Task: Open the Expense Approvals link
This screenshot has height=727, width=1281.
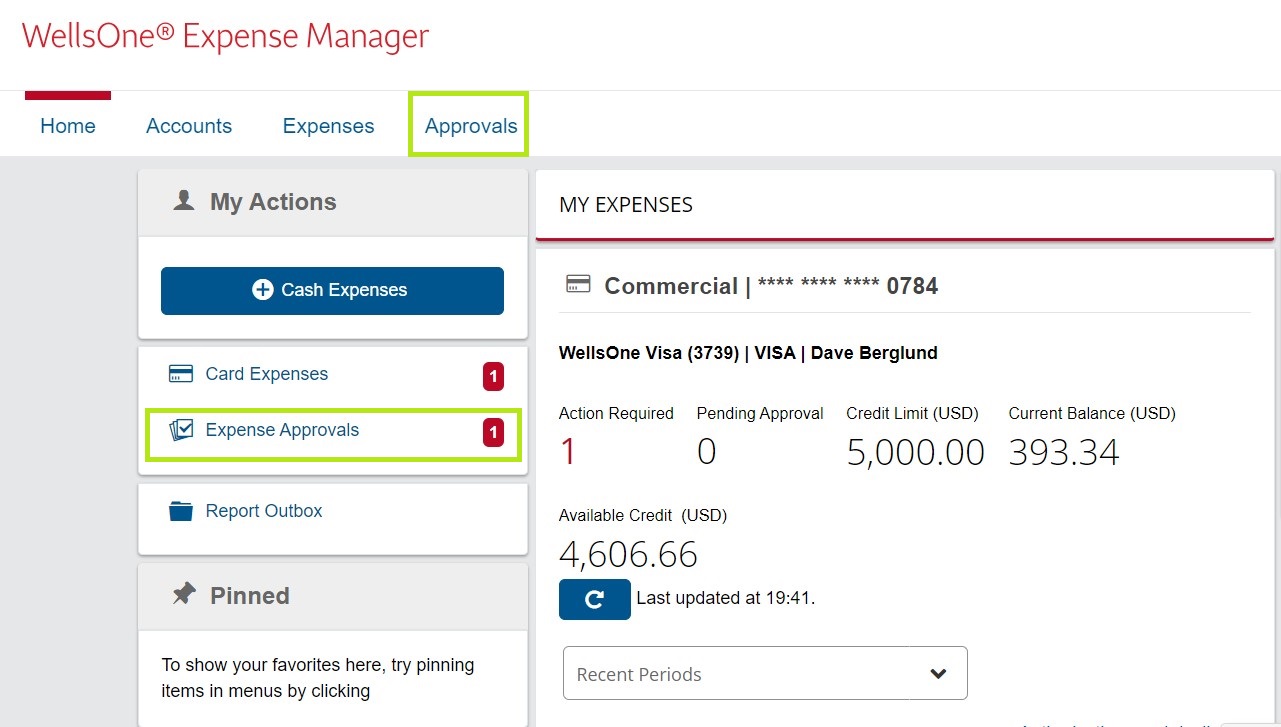Action: pos(282,430)
